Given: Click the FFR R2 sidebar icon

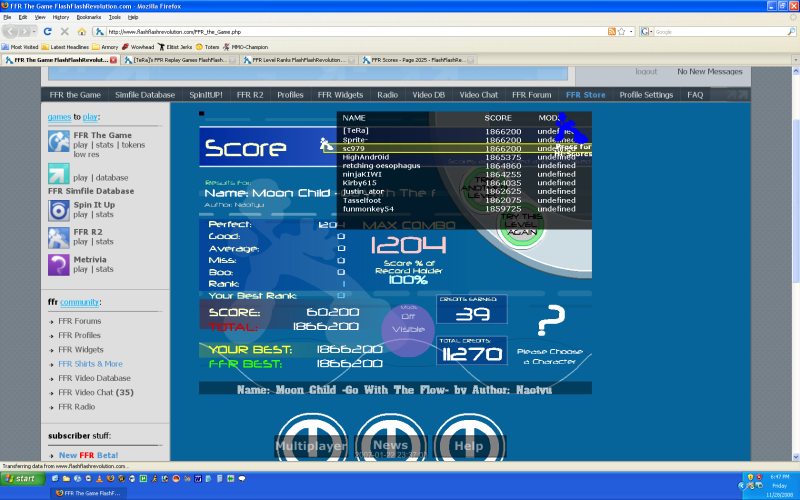Looking at the screenshot, I should coord(59,237).
